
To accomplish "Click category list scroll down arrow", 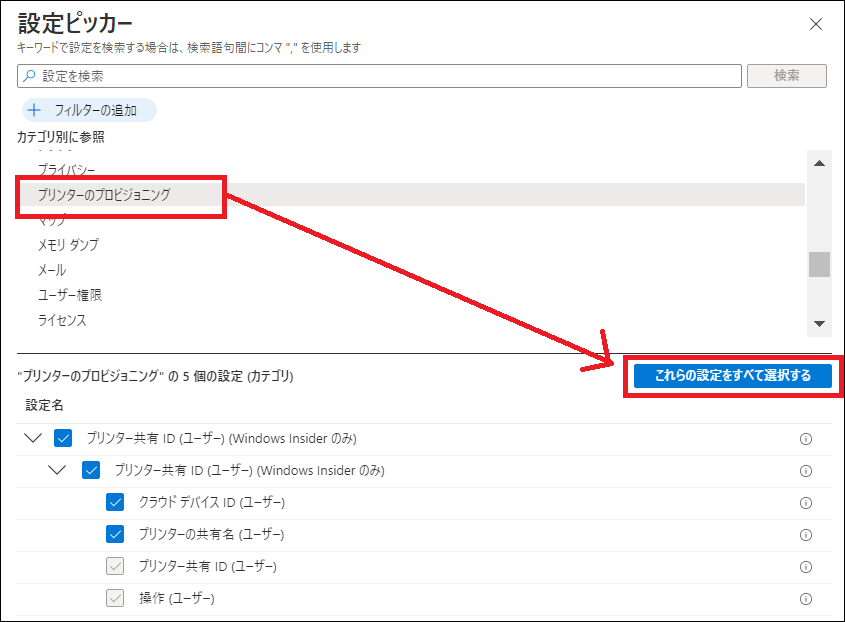I will coord(819,324).
